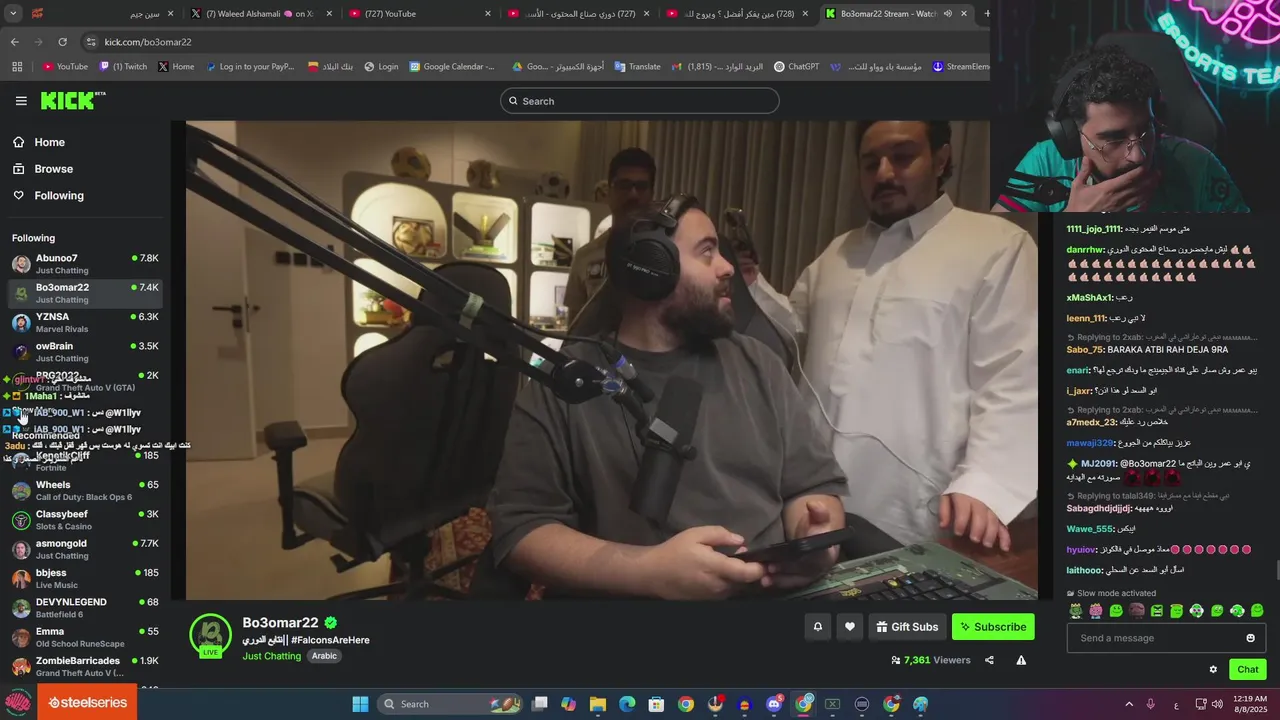Screen dimensions: 1280x720
Task: Report stream with the warning triangle icon
Action: [x=1021, y=660]
